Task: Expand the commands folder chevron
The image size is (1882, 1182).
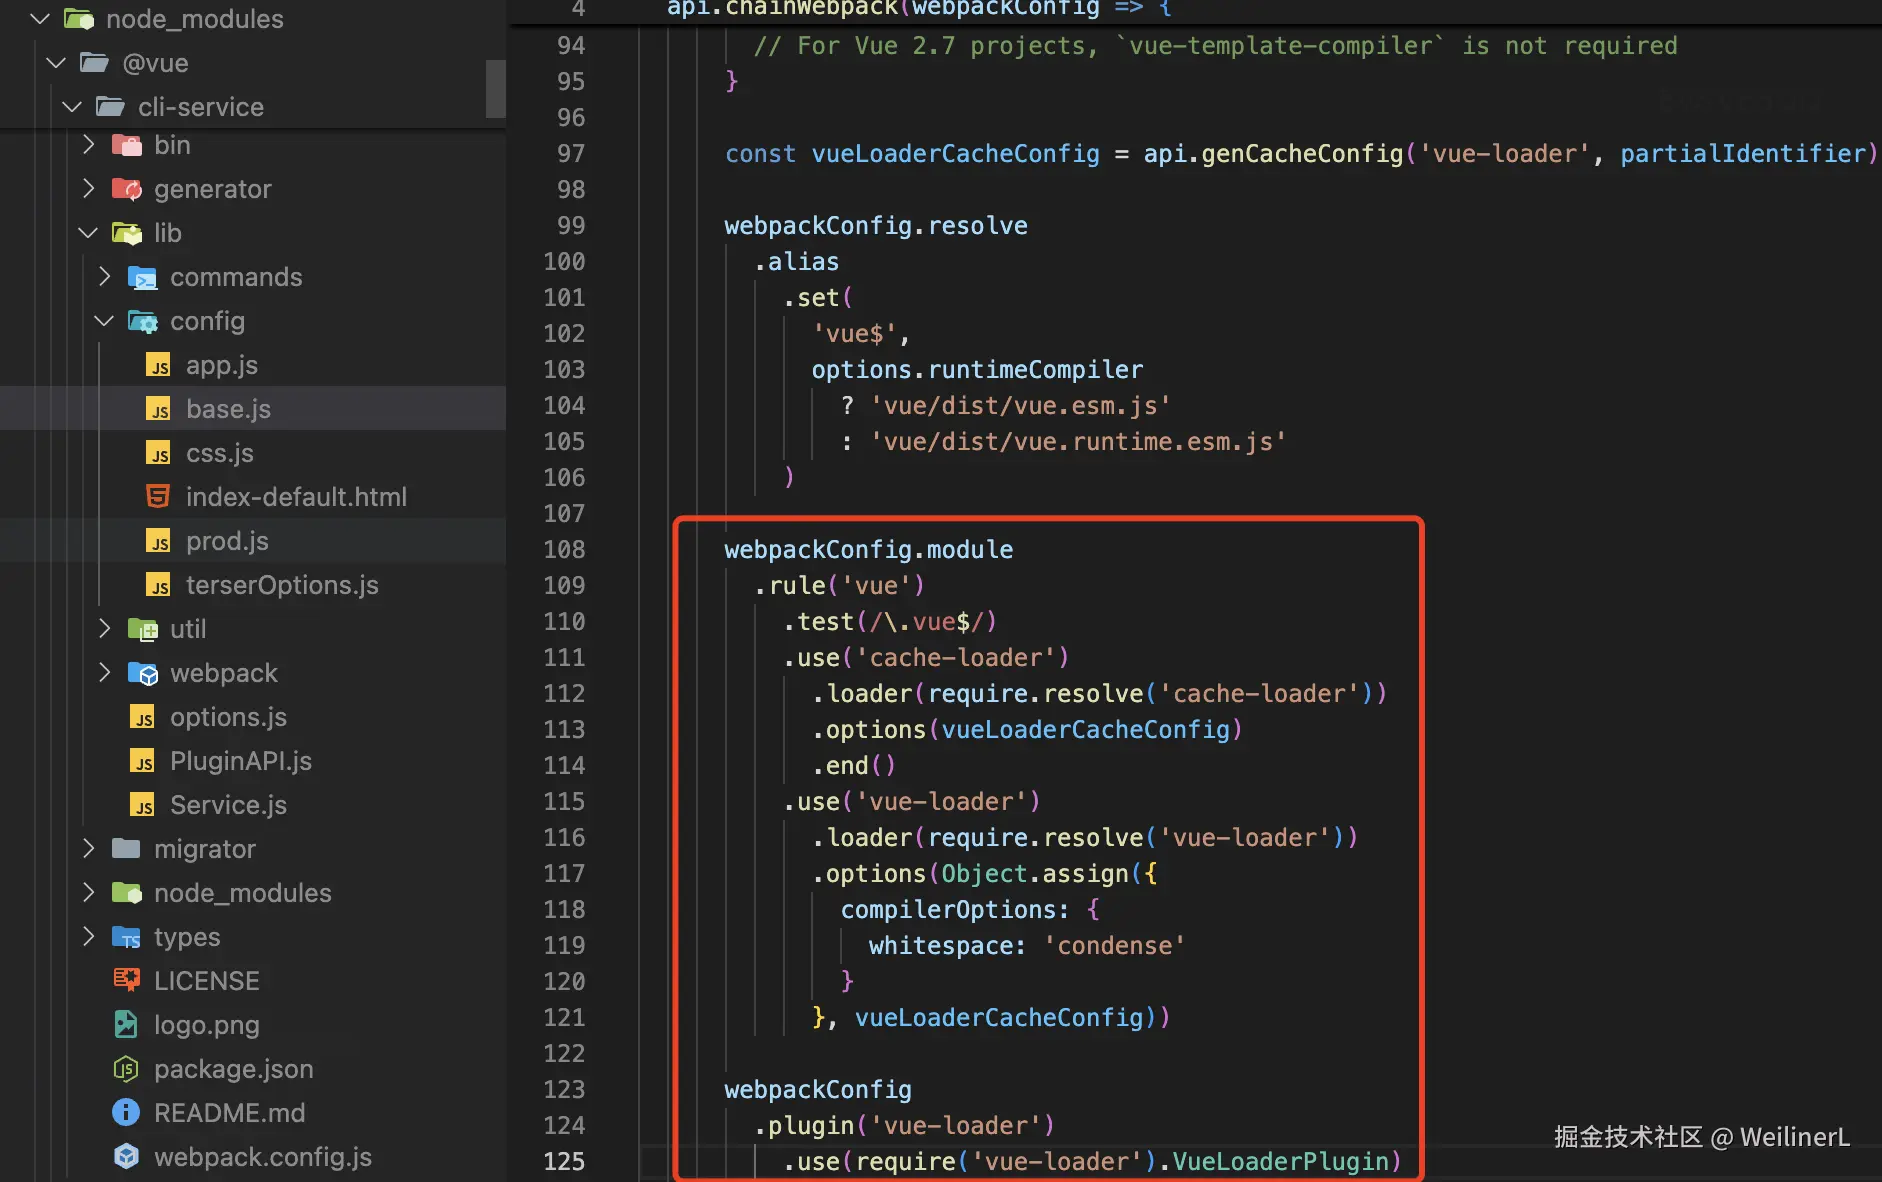Action: [105, 277]
